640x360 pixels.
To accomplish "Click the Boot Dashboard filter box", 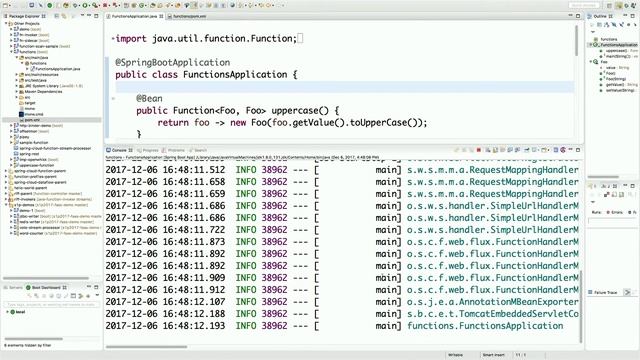I will (51, 304).
